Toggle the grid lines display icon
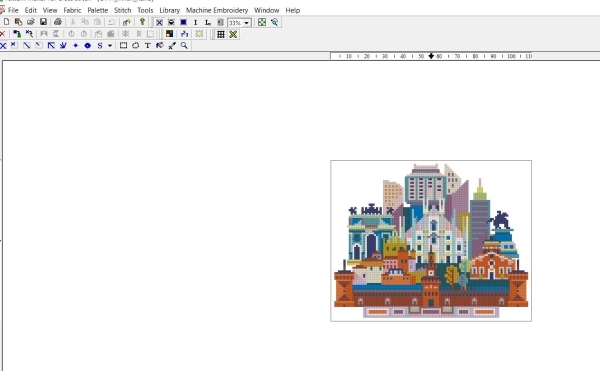The width and height of the screenshot is (600, 371). coord(221,34)
